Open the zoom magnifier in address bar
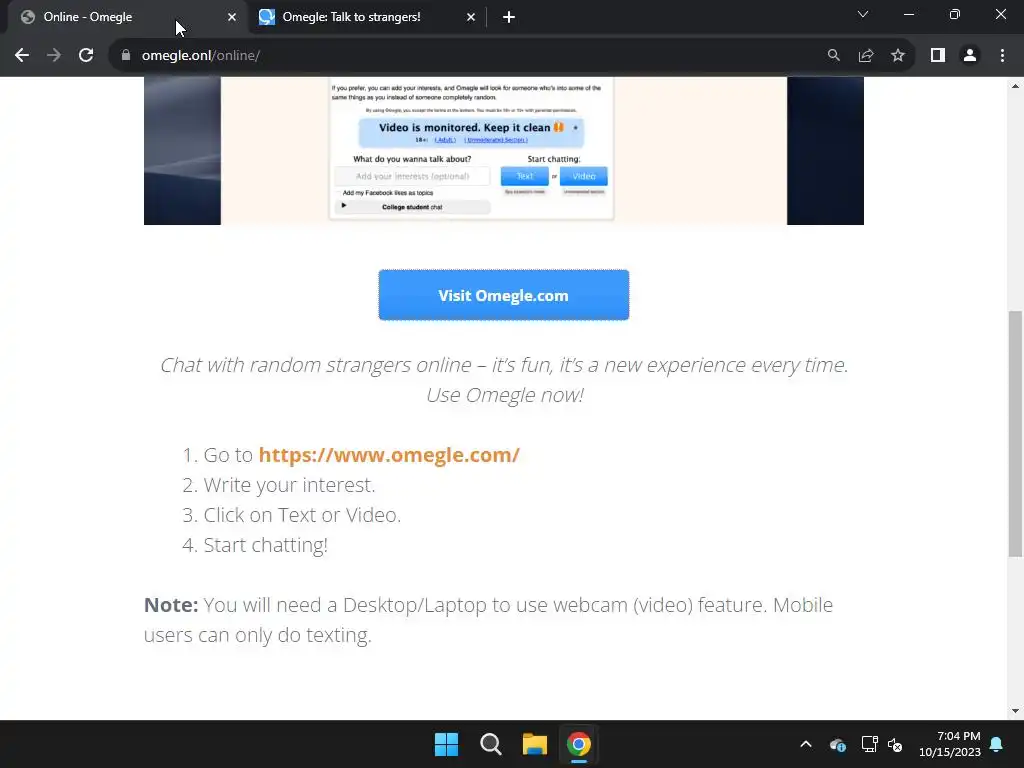 [x=833, y=56]
